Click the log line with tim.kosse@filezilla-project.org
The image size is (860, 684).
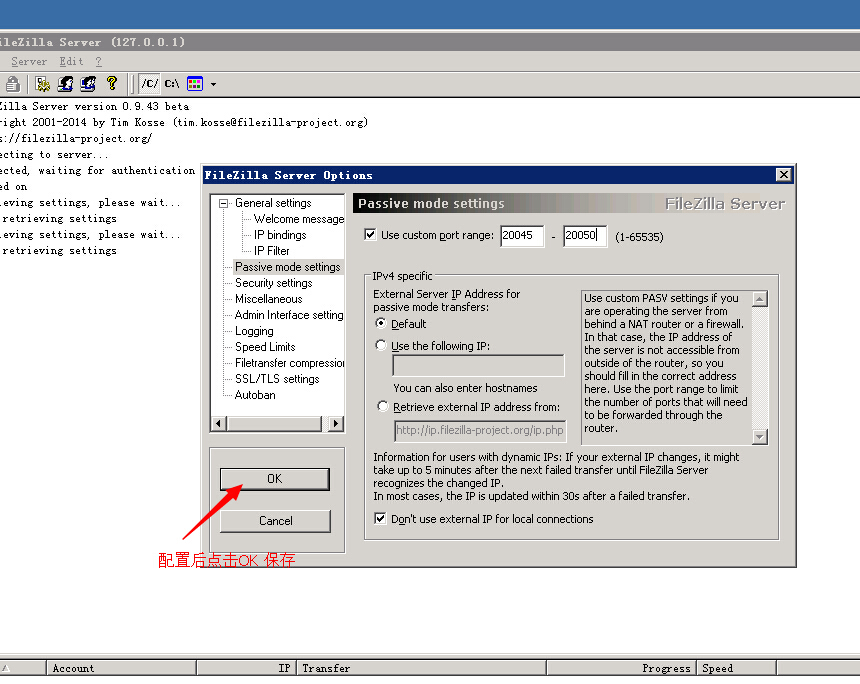(x=184, y=122)
